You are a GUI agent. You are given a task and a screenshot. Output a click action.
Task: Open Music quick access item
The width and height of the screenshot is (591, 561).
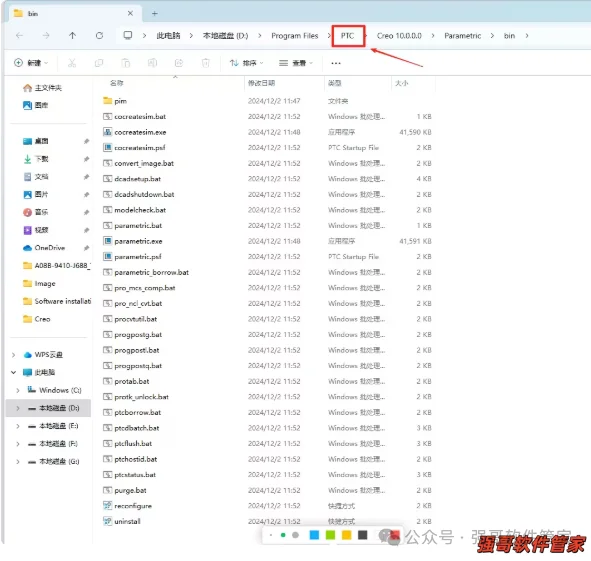(x=35, y=212)
